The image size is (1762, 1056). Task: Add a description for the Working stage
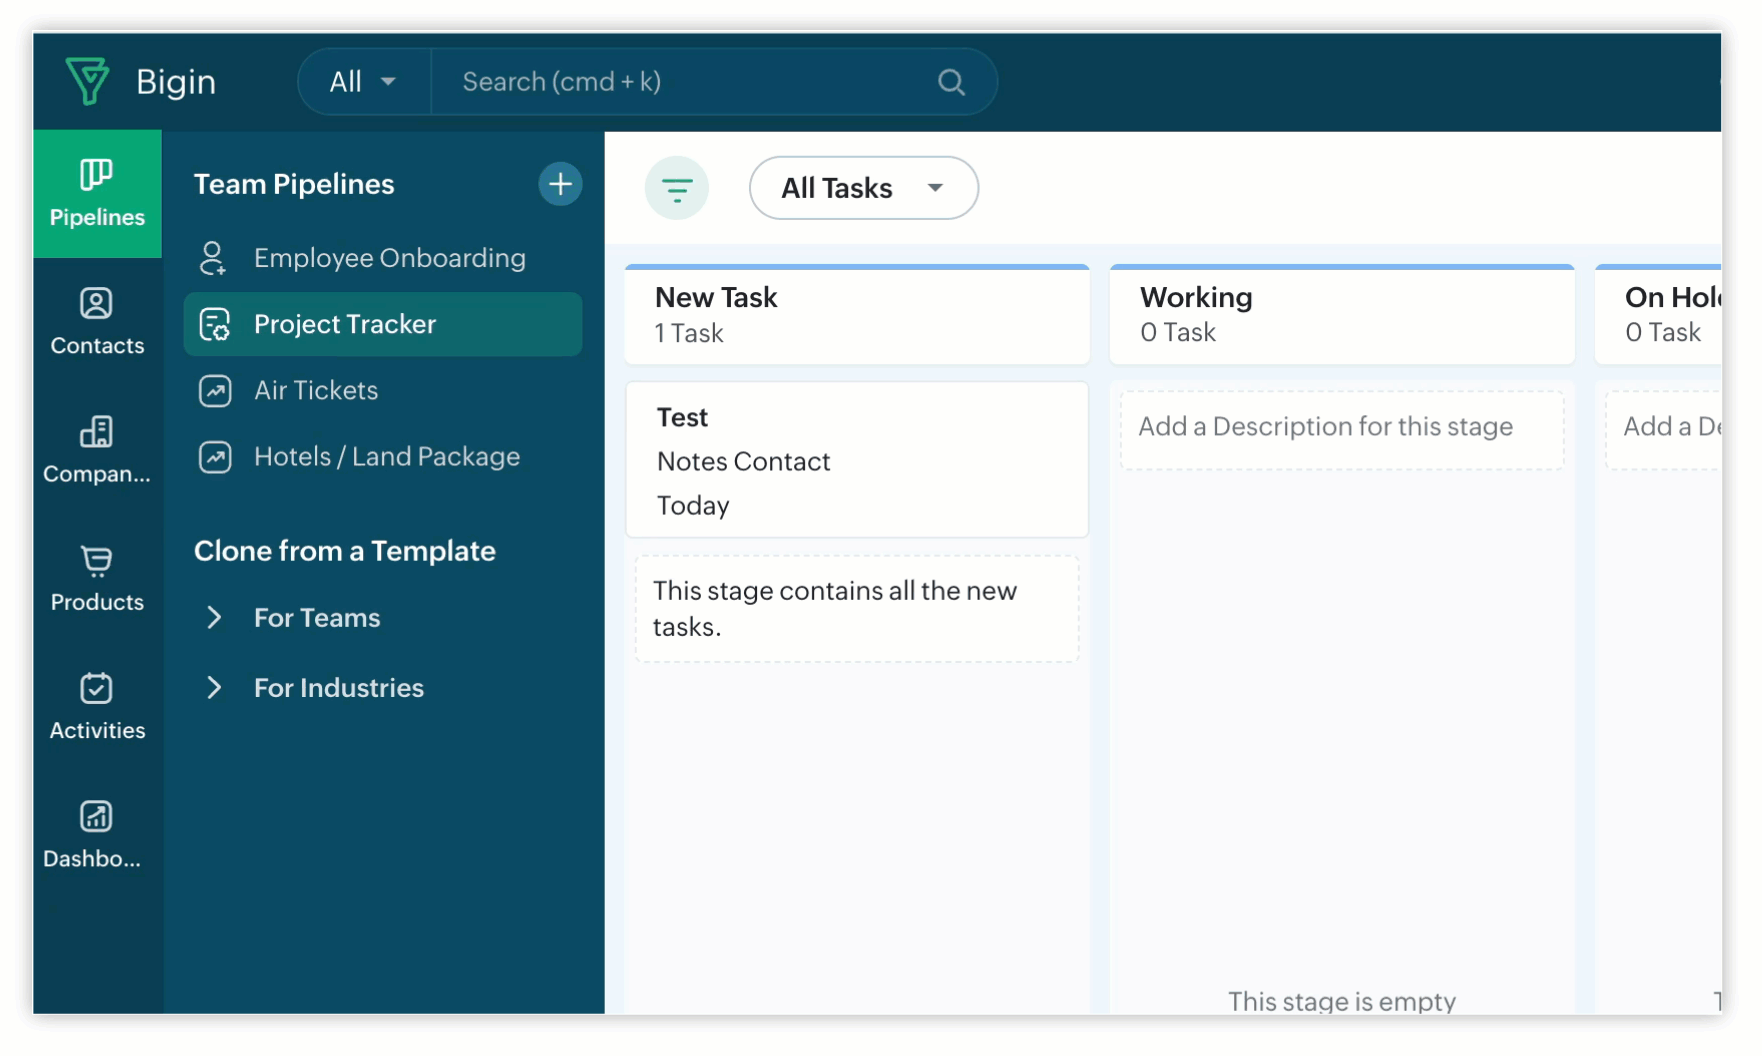tap(1342, 430)
